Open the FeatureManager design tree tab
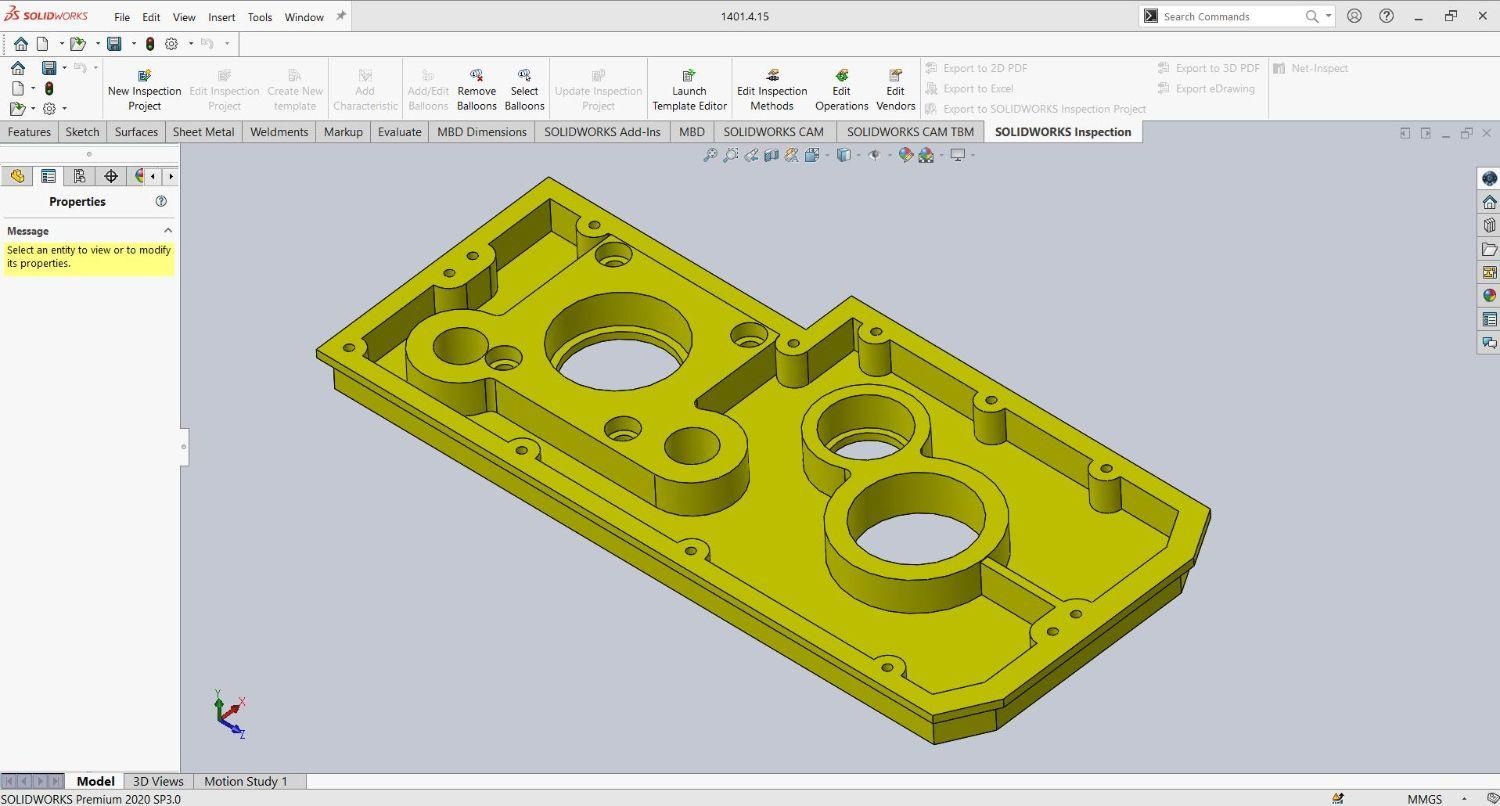Screen dimensions: 1500x806 [x=17, y=176]
